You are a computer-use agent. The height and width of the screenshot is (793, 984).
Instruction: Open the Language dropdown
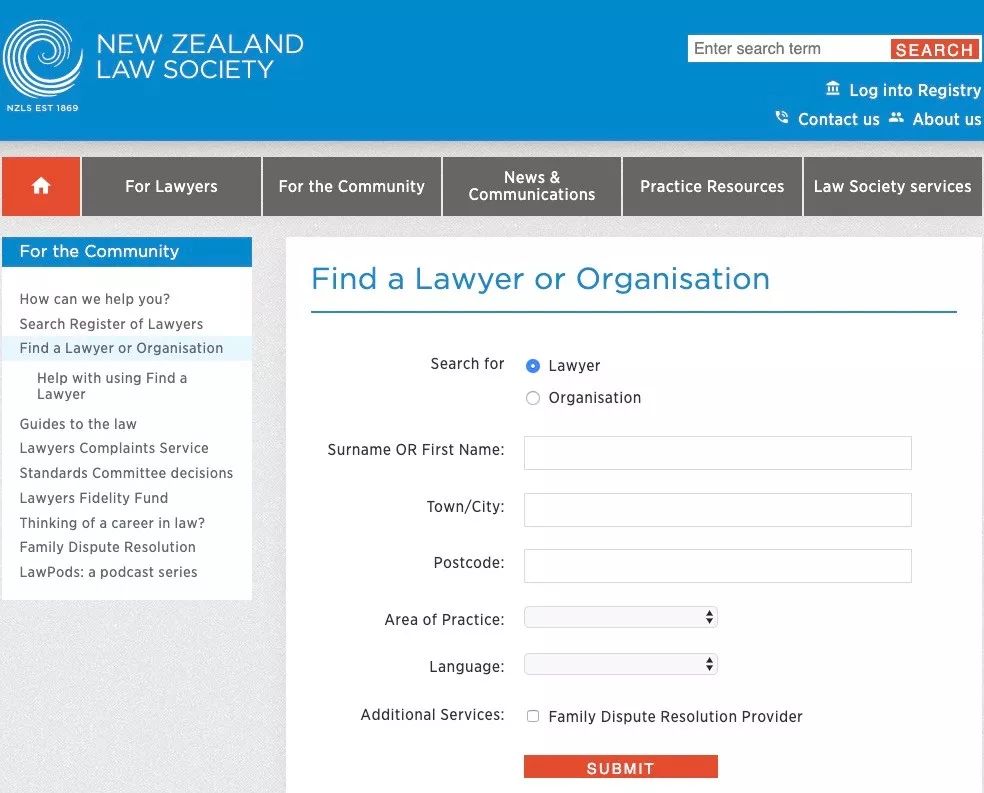[x=621, y=664]
